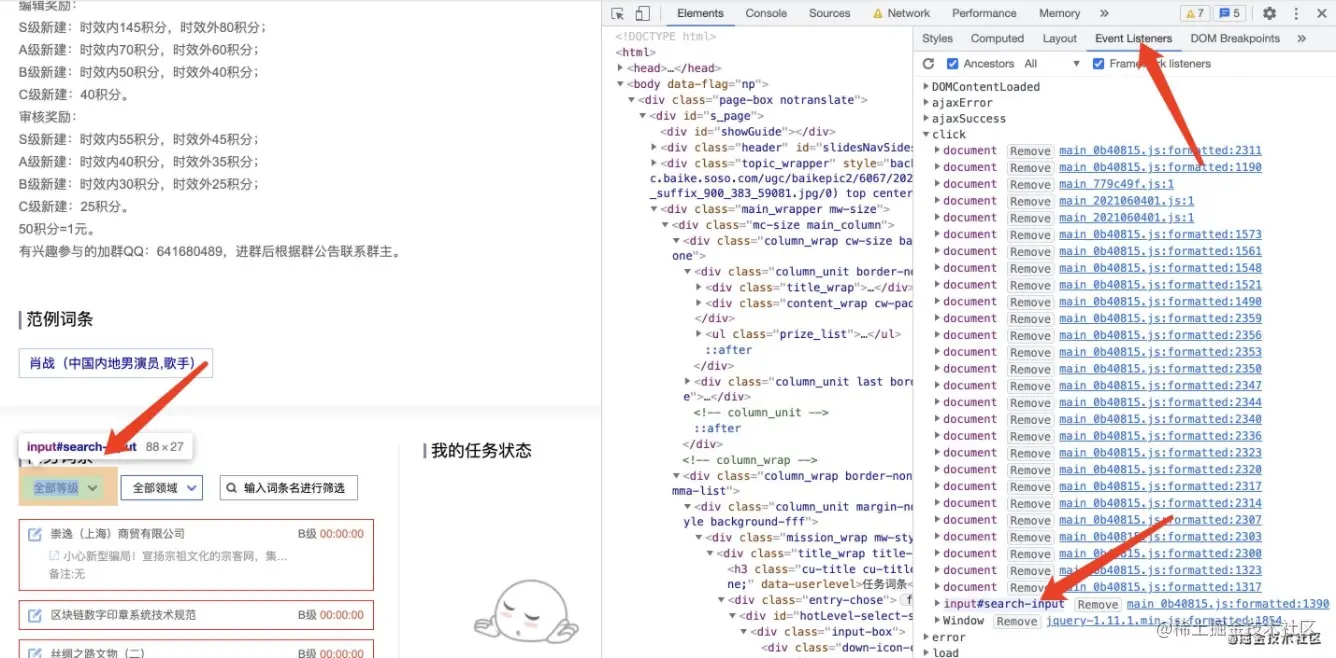The height and width of the screenshot is (658, 1336).
Task: Open the task card 区块链数字印章系统技术规范
Action: point(196,615)
